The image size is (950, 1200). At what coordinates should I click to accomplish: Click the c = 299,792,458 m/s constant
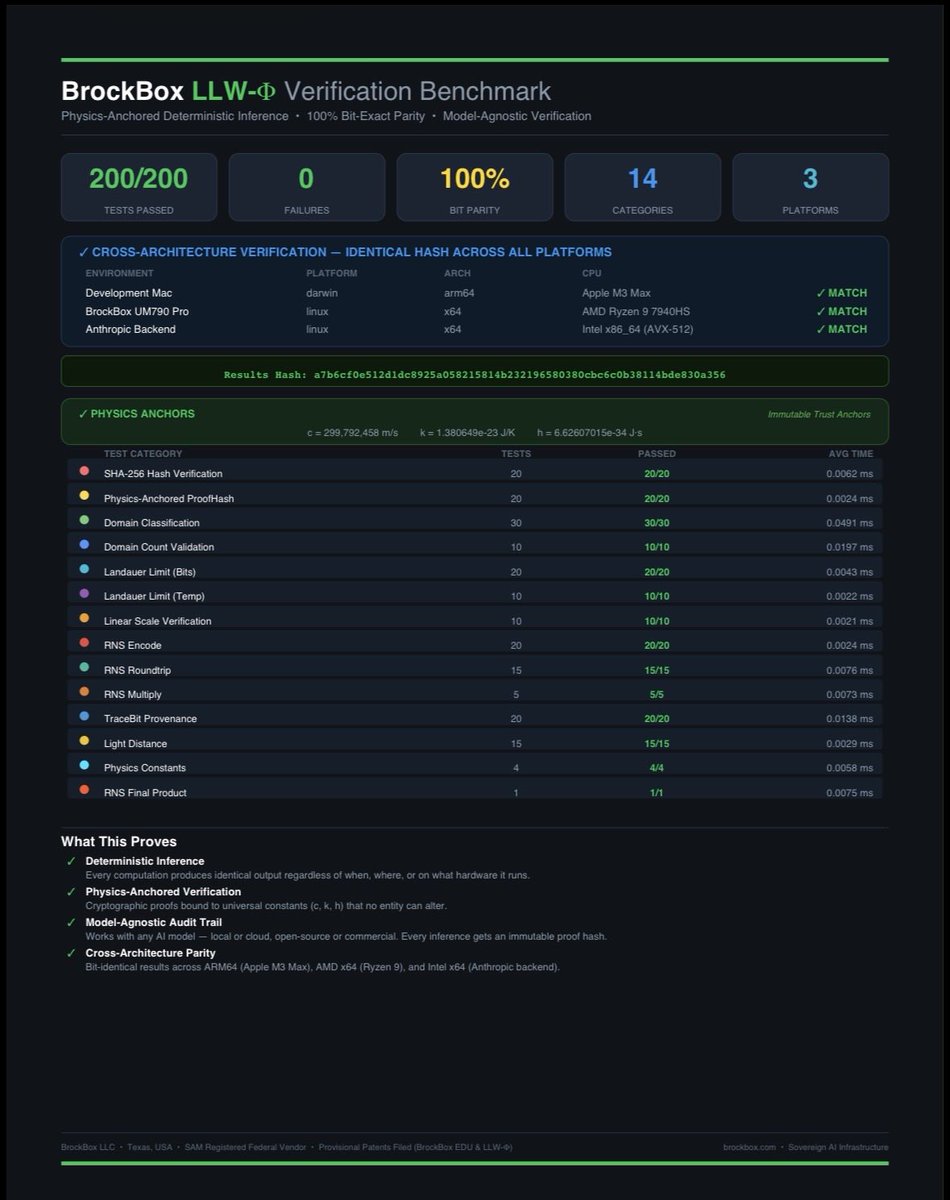(353, 432)
